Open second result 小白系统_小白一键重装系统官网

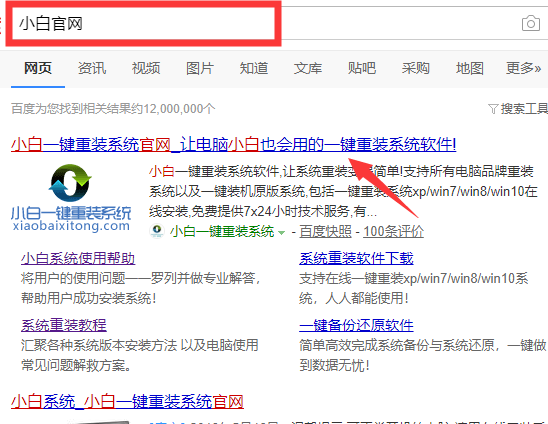[x=127, y=401]
